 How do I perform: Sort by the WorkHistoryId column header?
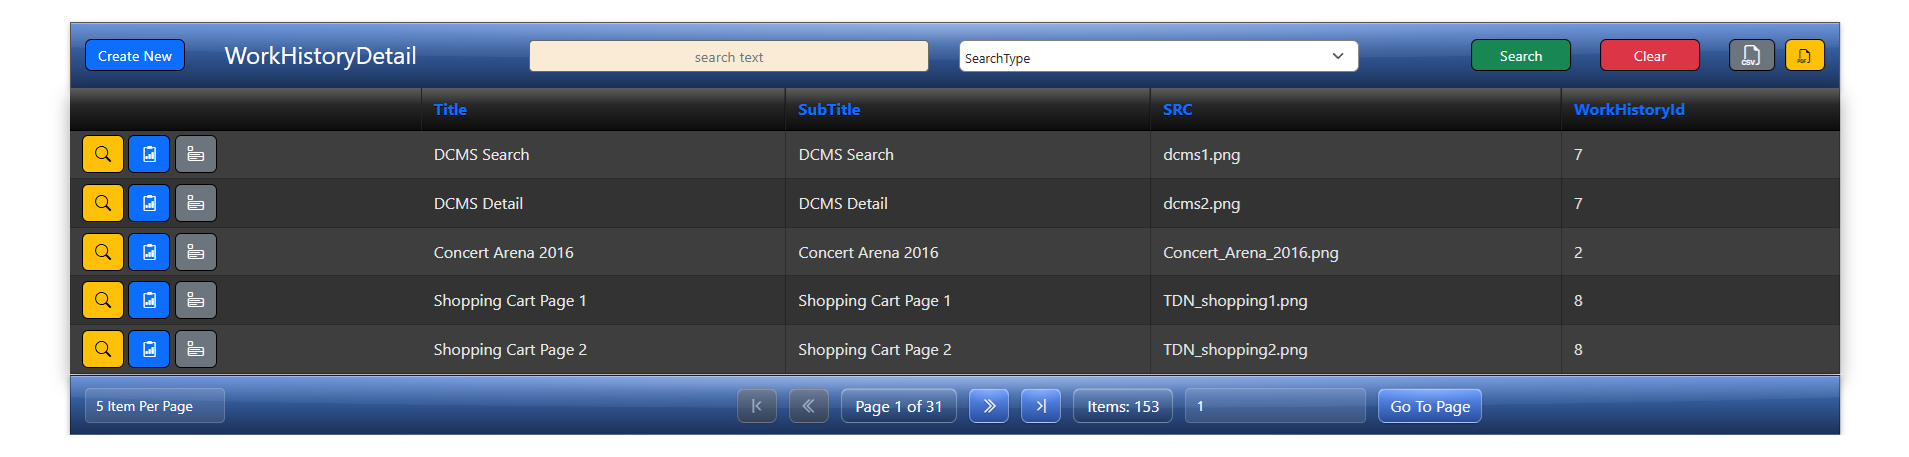[1629, 109]
